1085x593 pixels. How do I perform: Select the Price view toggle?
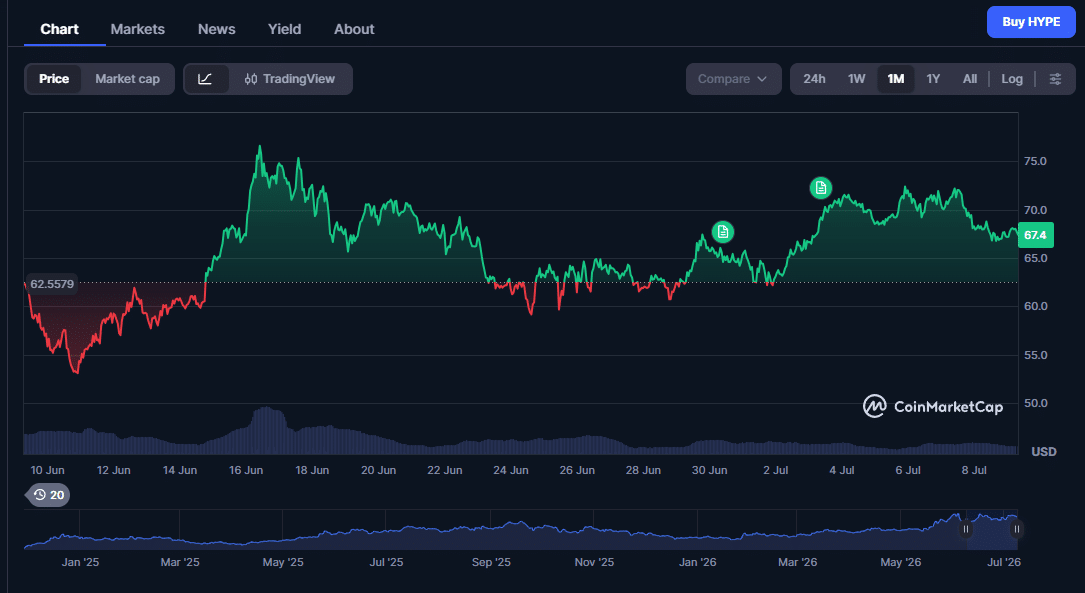point(54,79)
